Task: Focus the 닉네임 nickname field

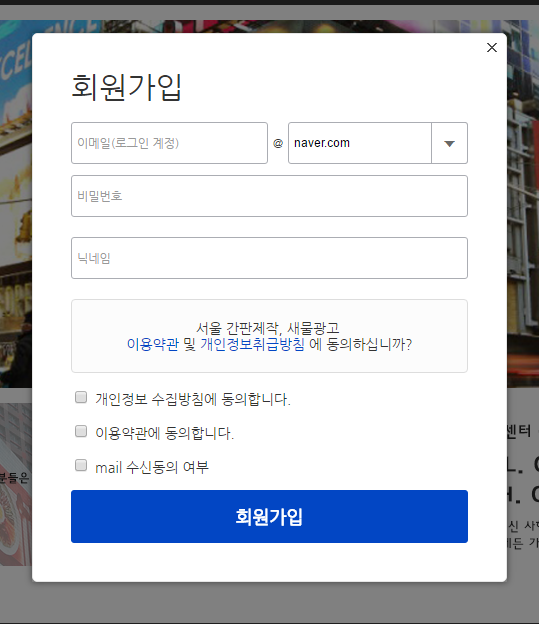Action: pyautogui.click(x=269, y=258)
